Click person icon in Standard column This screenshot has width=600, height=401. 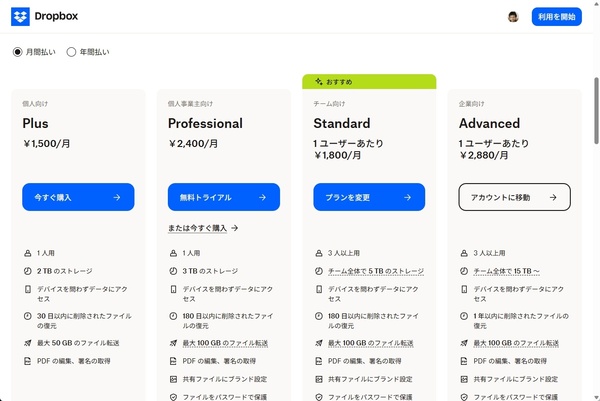(319, 253)
